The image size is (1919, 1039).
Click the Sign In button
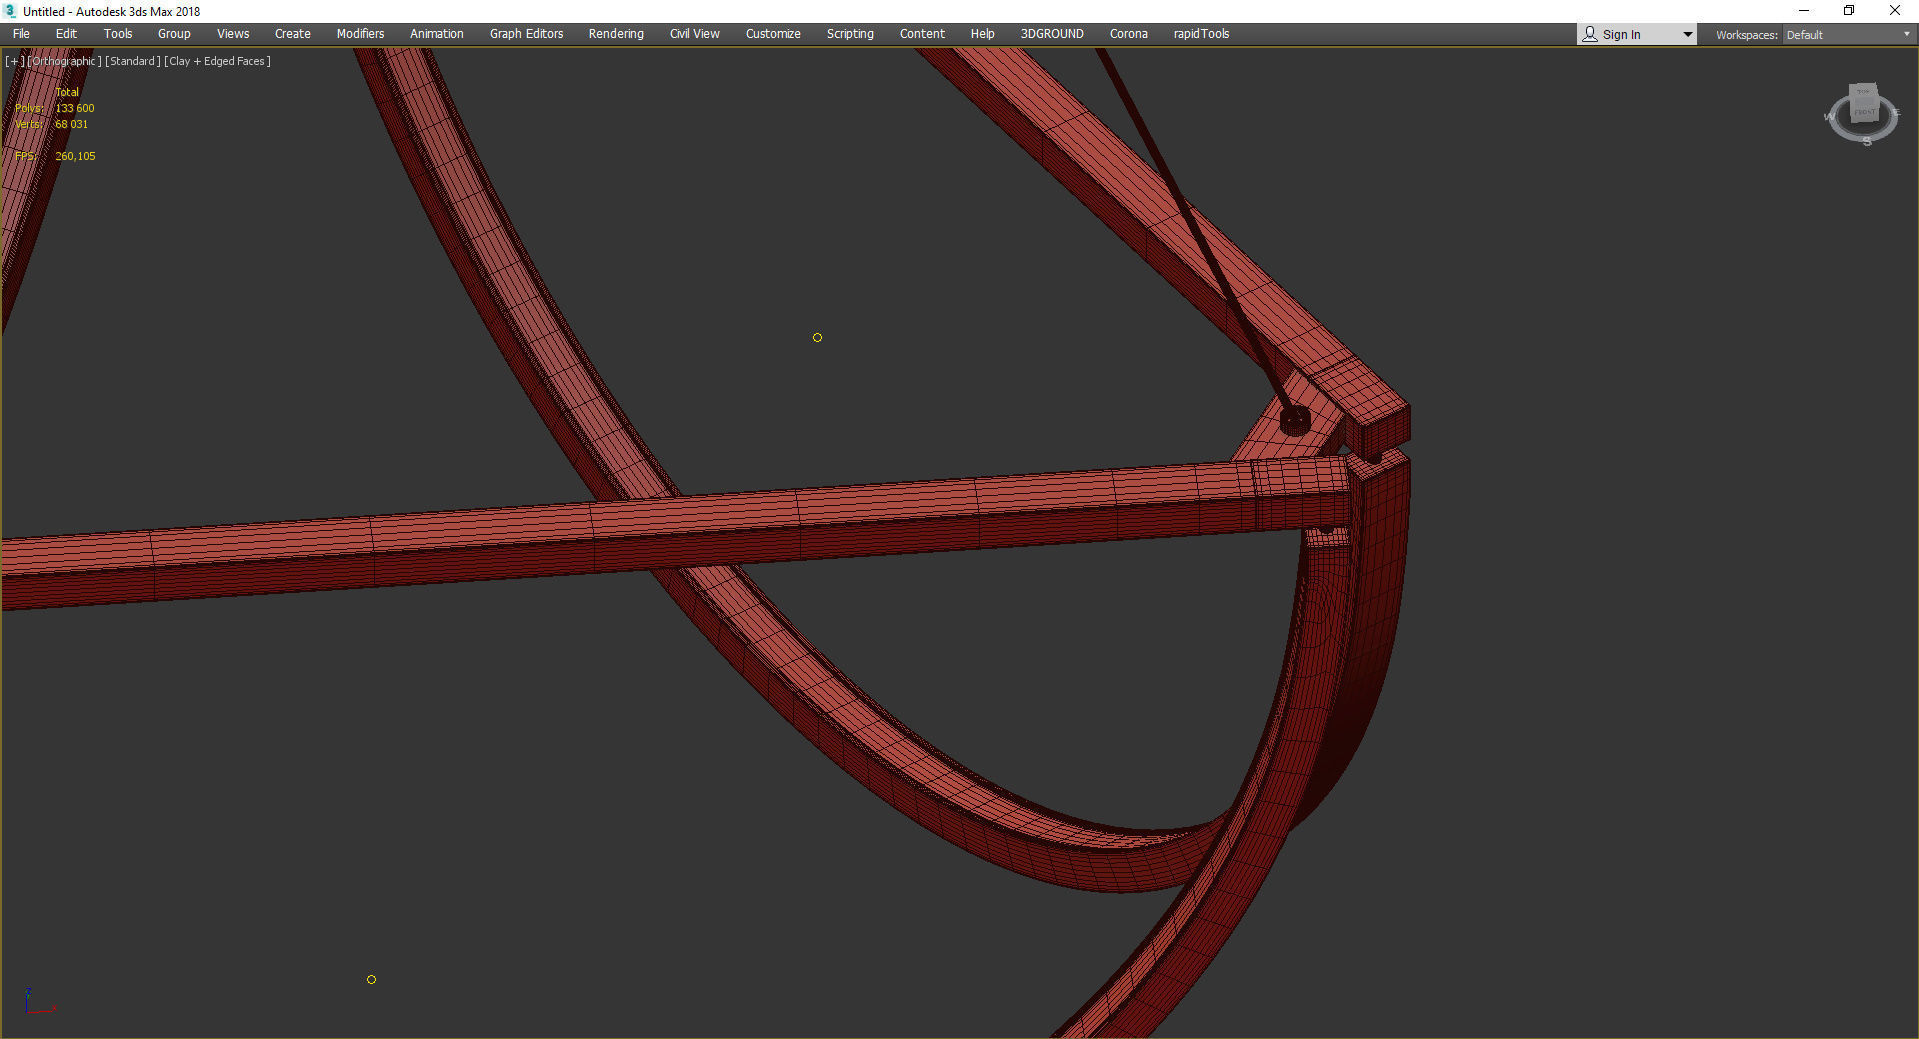tap(1621, 34)
